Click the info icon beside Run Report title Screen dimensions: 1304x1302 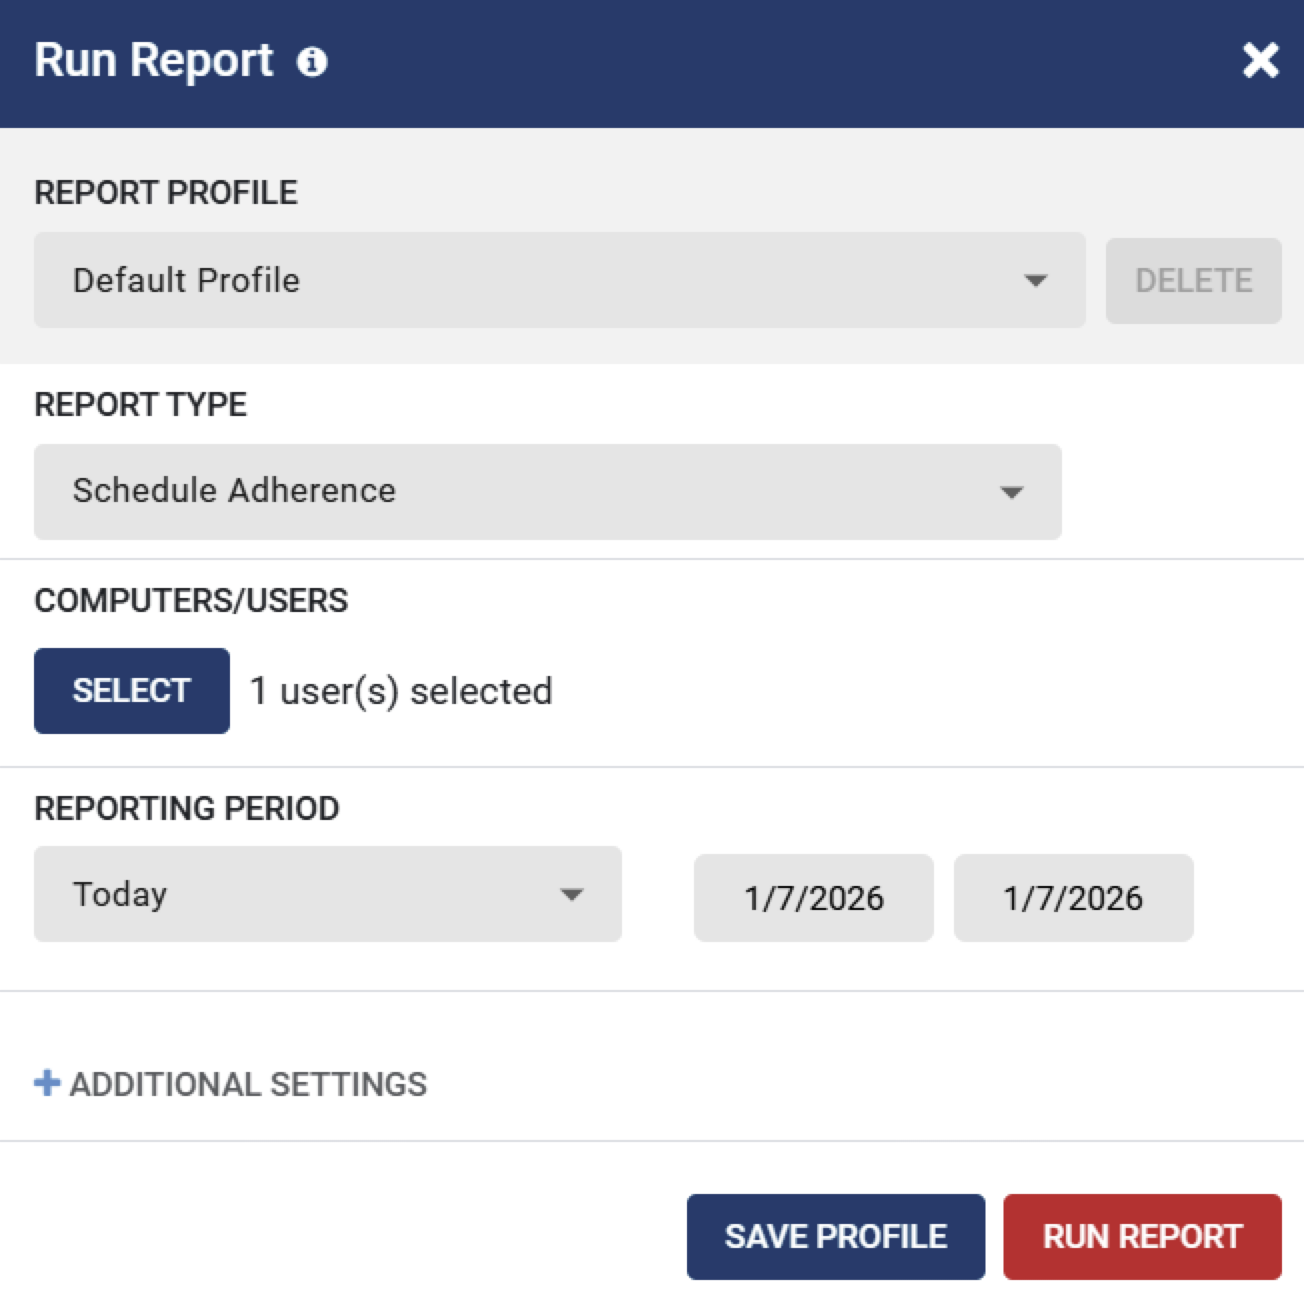pyautogui.click(x=312, y=62)
